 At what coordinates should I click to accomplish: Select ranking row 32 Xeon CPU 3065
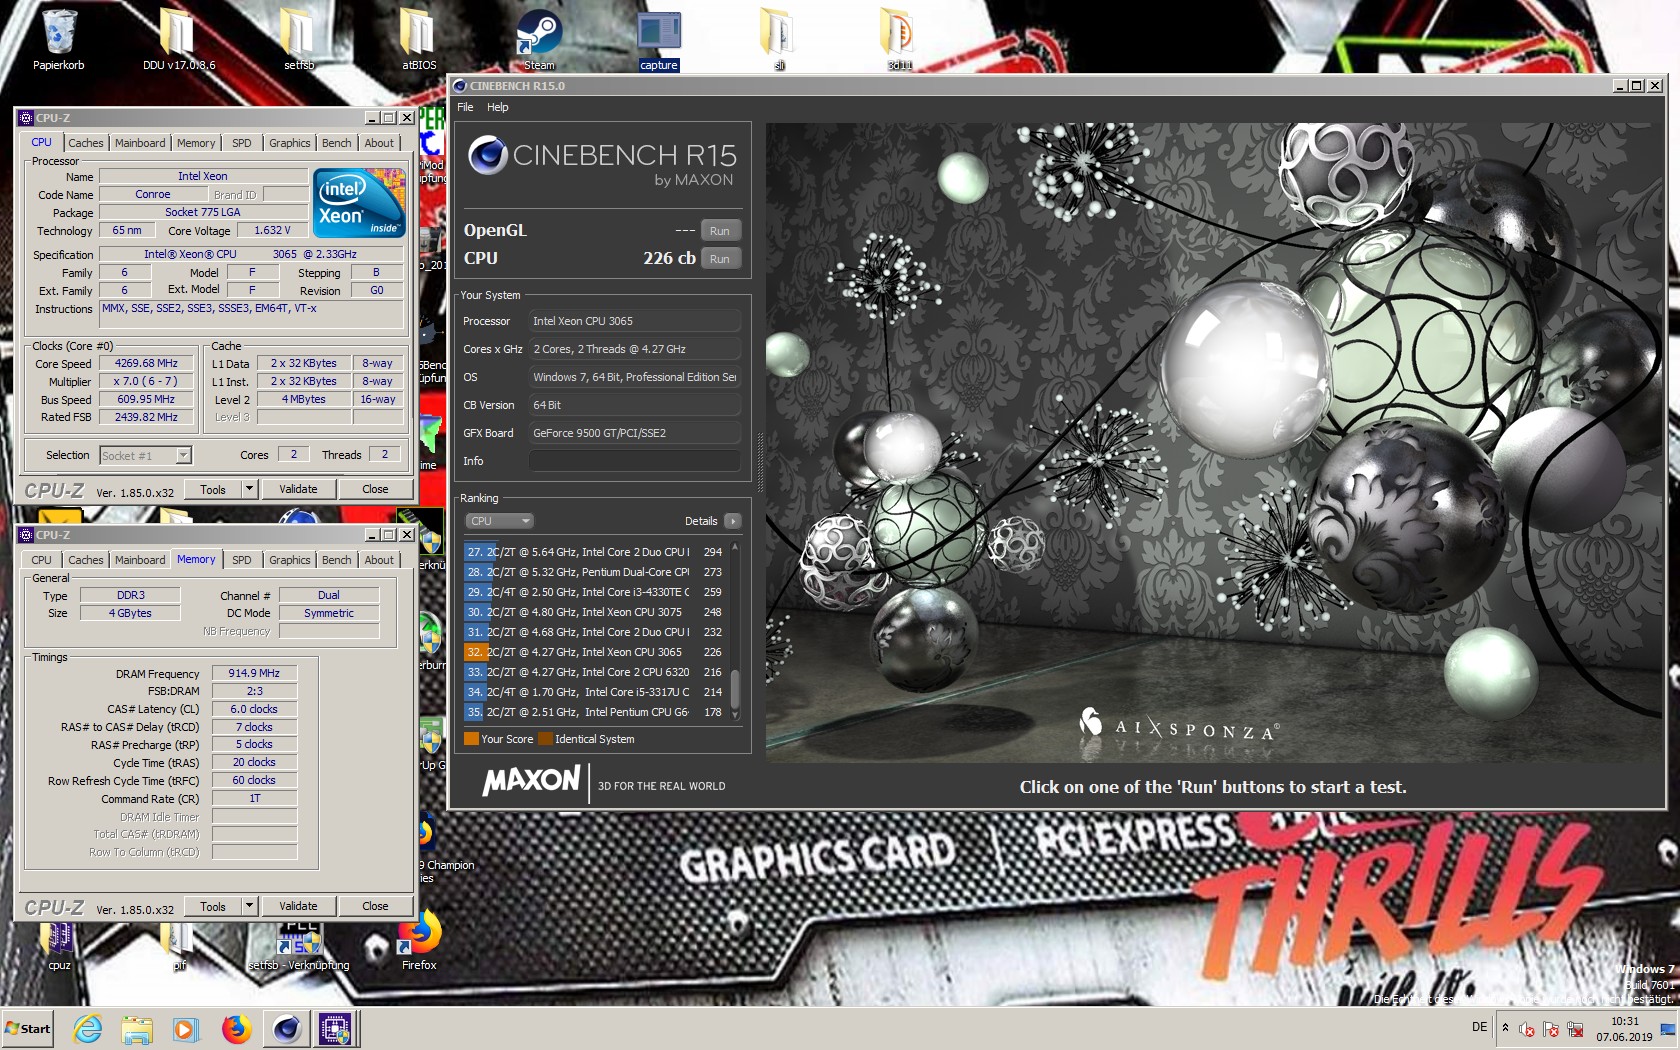[594, 652]
